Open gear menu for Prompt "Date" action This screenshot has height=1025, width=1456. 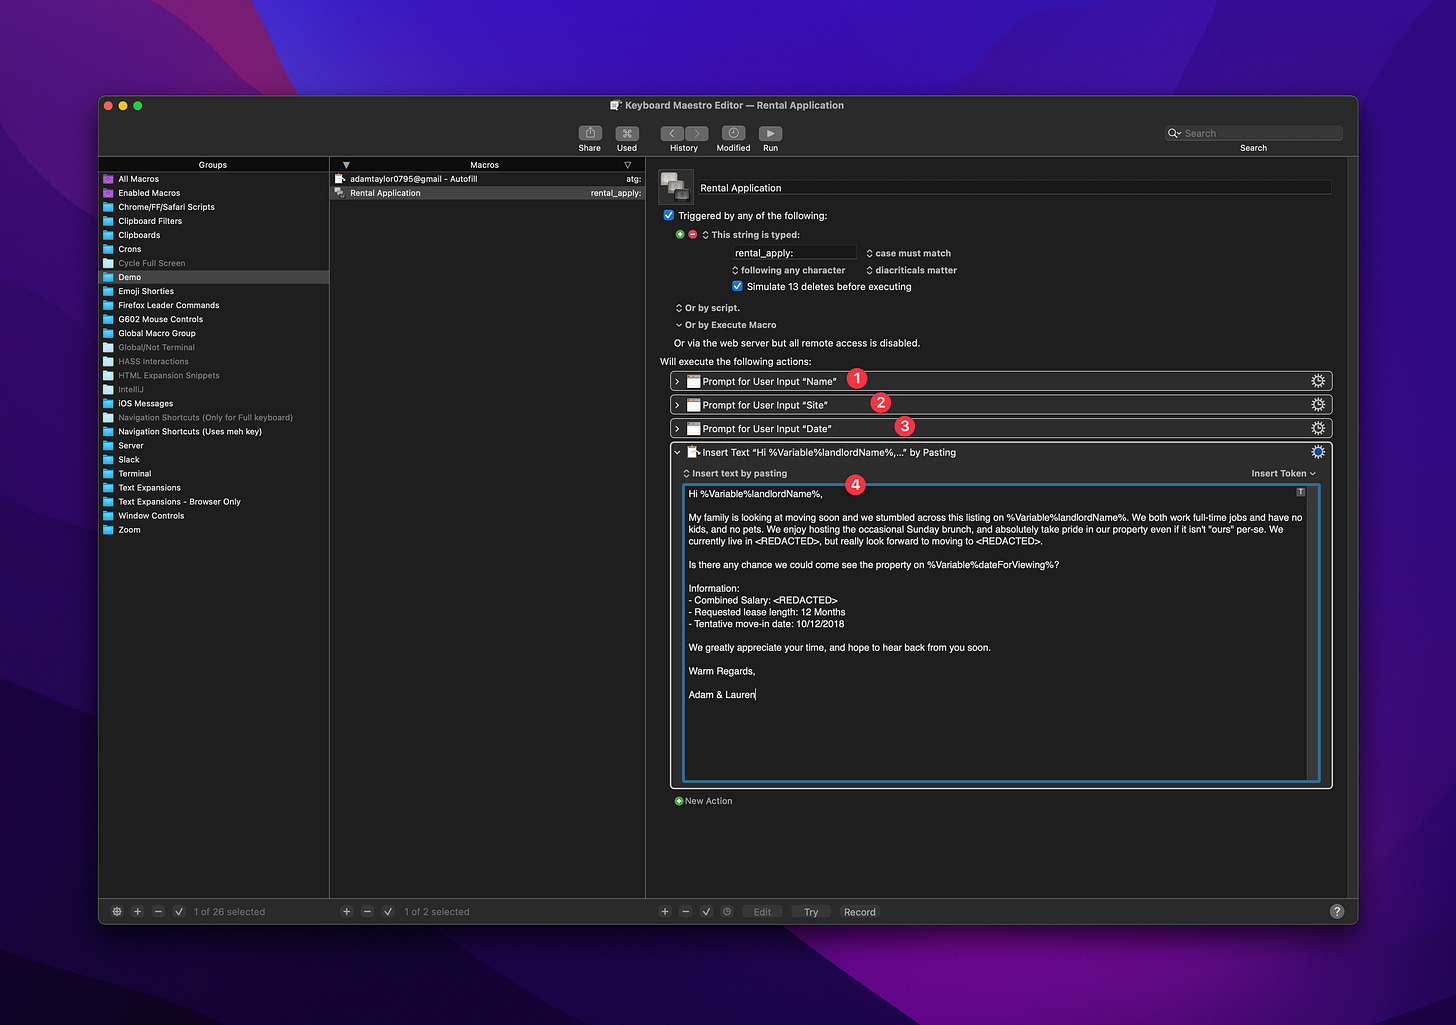coord(1318,428)
